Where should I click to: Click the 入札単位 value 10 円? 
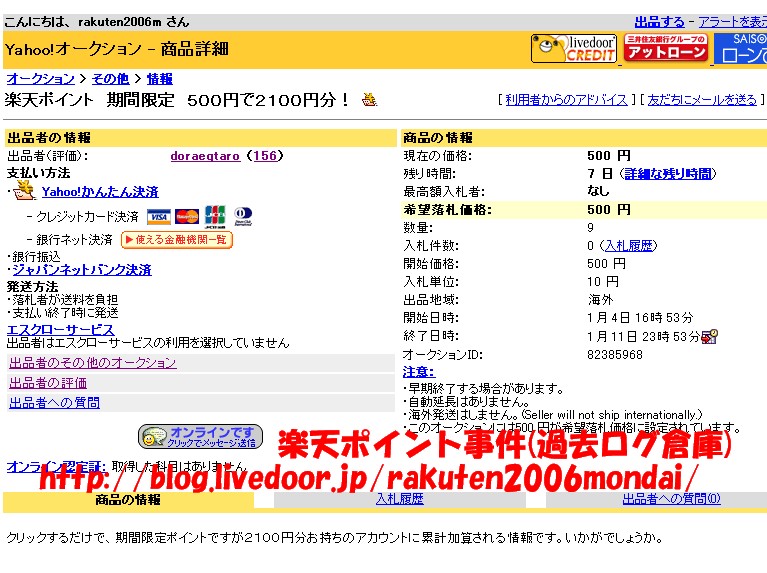603,282
